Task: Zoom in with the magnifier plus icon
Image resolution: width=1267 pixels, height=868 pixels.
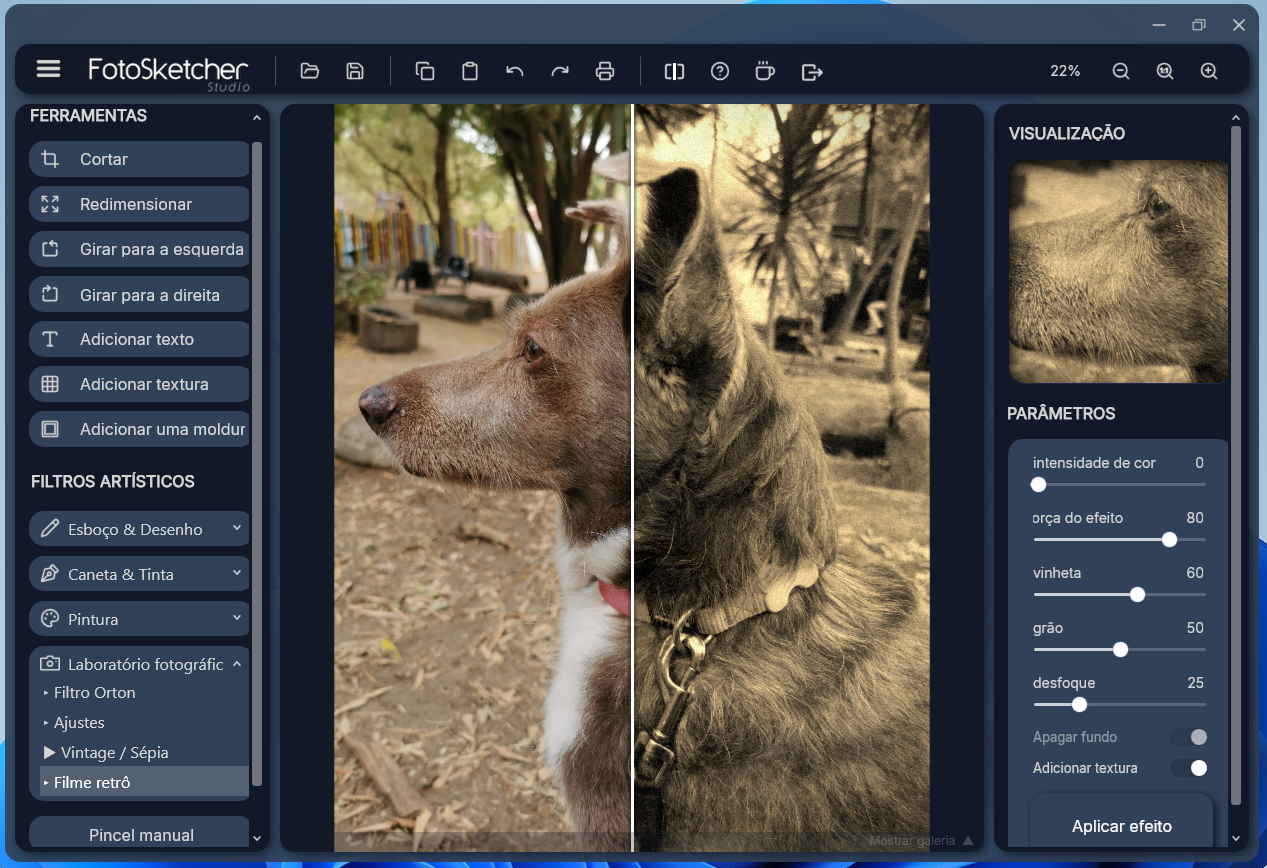Action: [x=1209, y=71]
